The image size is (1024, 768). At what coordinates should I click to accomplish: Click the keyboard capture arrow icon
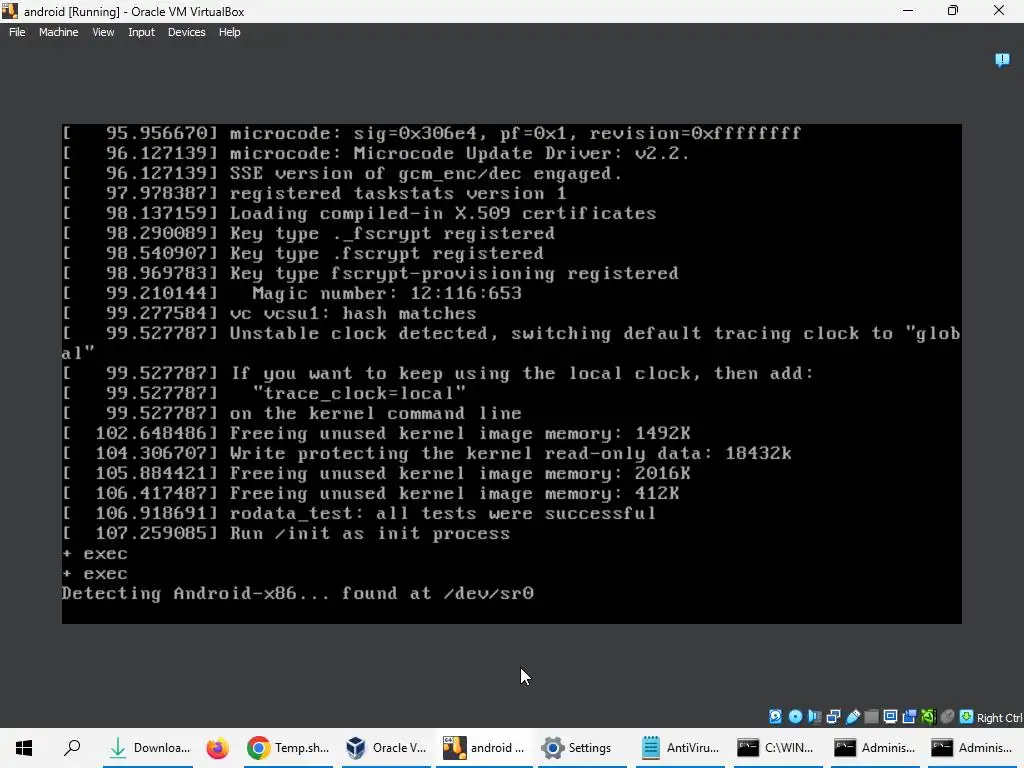click(x=967, y=717)
